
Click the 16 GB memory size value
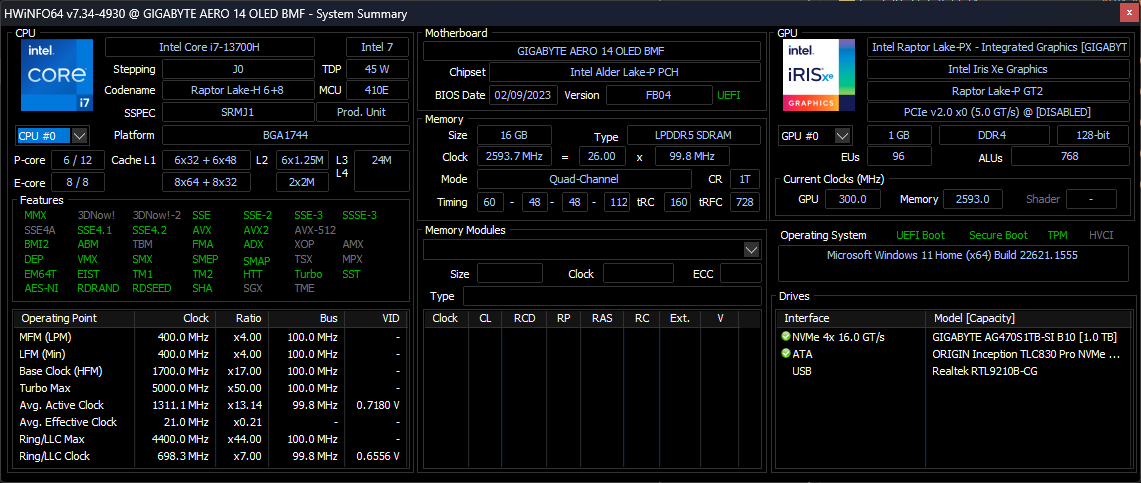[514, 135]
